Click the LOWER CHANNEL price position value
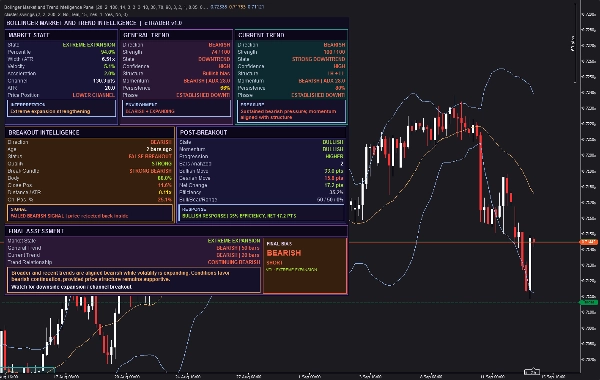The height and width of the screenshot is (380, 600). (94, 95)
